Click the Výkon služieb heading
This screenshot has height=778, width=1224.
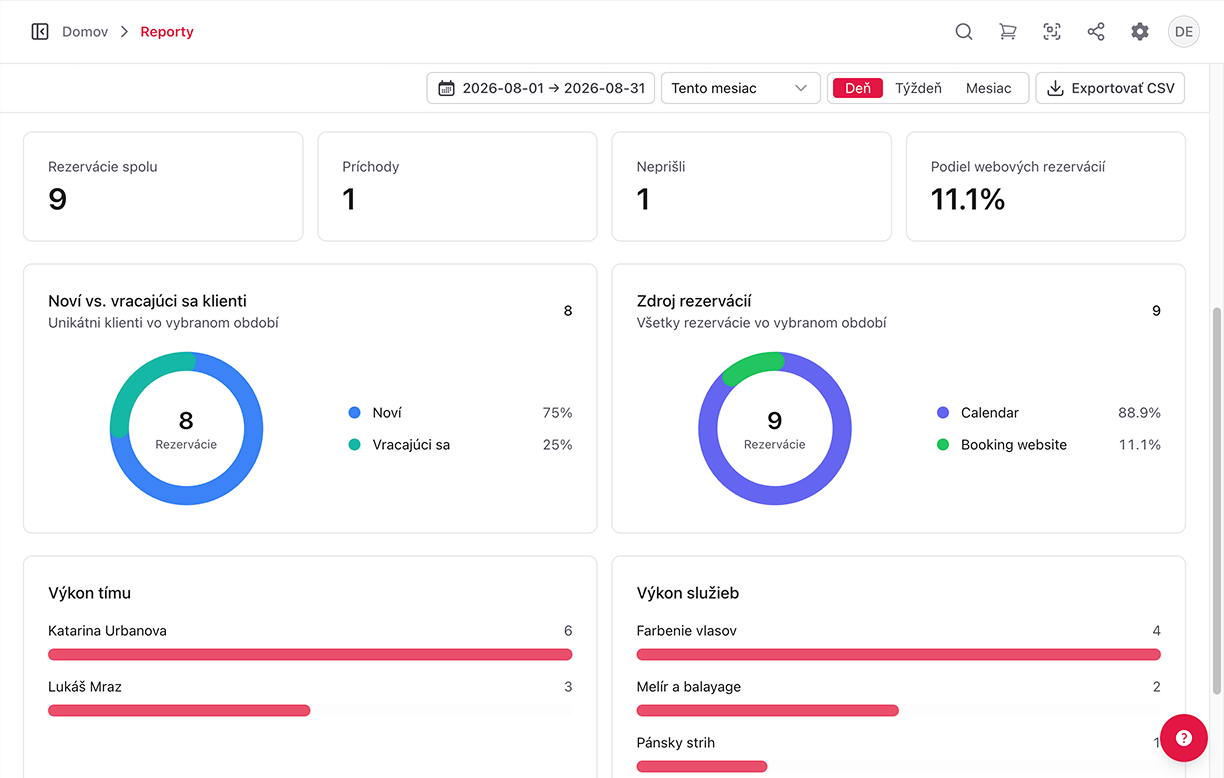click(x=688, y=593)
